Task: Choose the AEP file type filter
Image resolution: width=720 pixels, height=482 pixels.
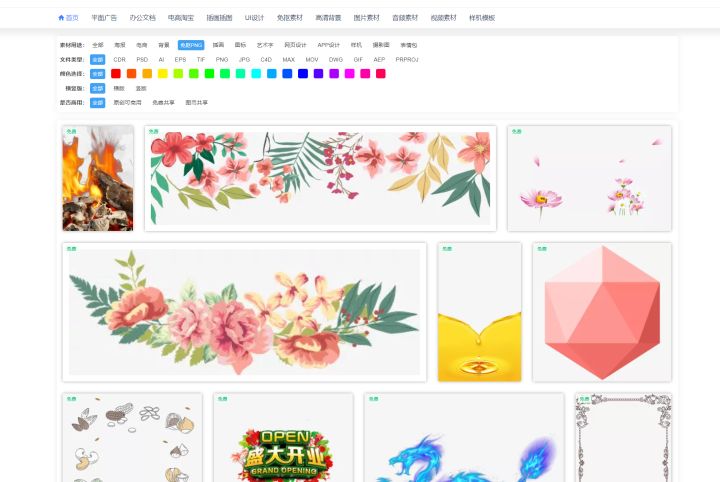Action: (379, 60)
